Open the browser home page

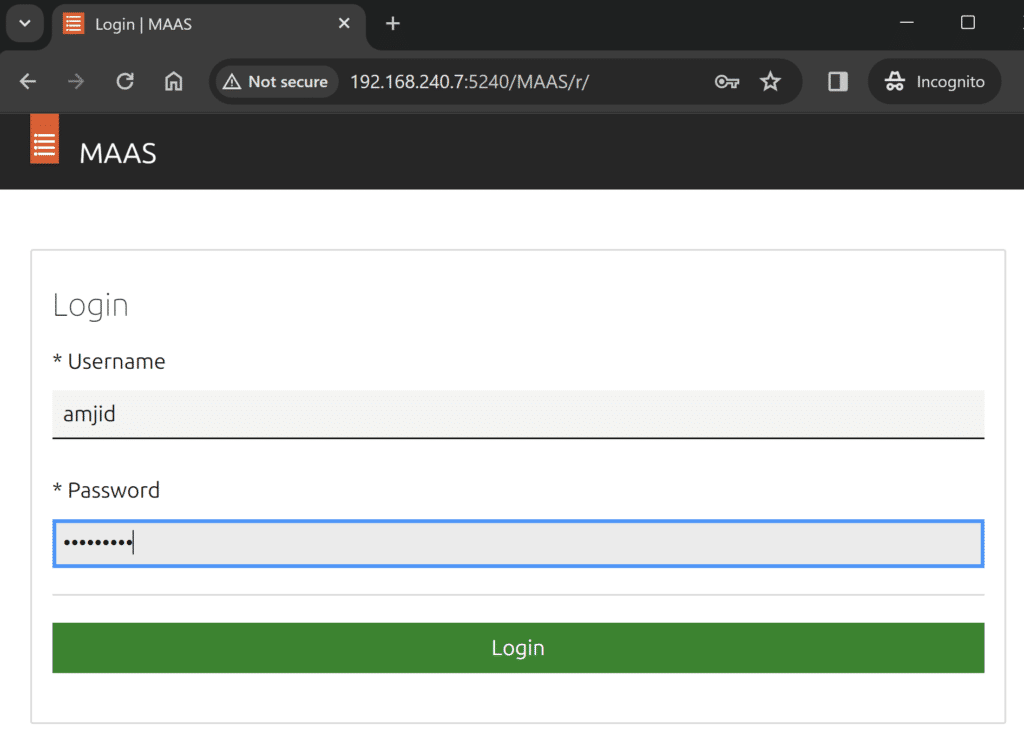[x=174, y=82]
